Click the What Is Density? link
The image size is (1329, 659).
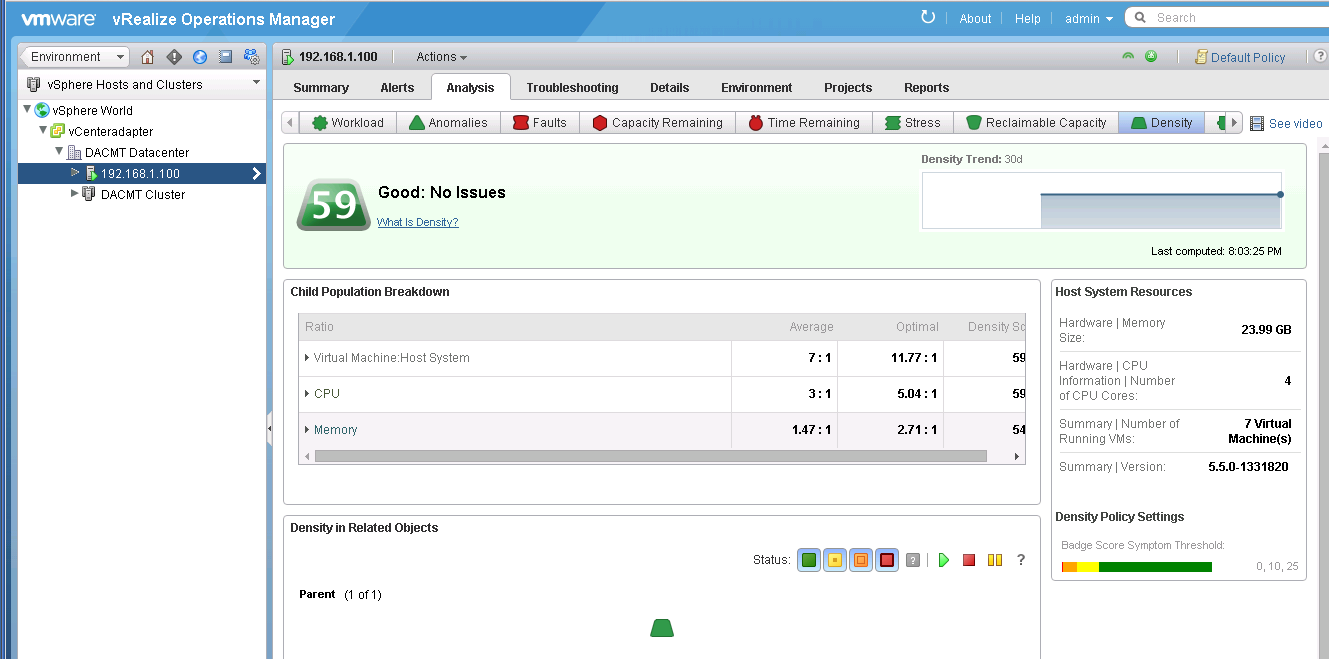(x=417, y=222)
